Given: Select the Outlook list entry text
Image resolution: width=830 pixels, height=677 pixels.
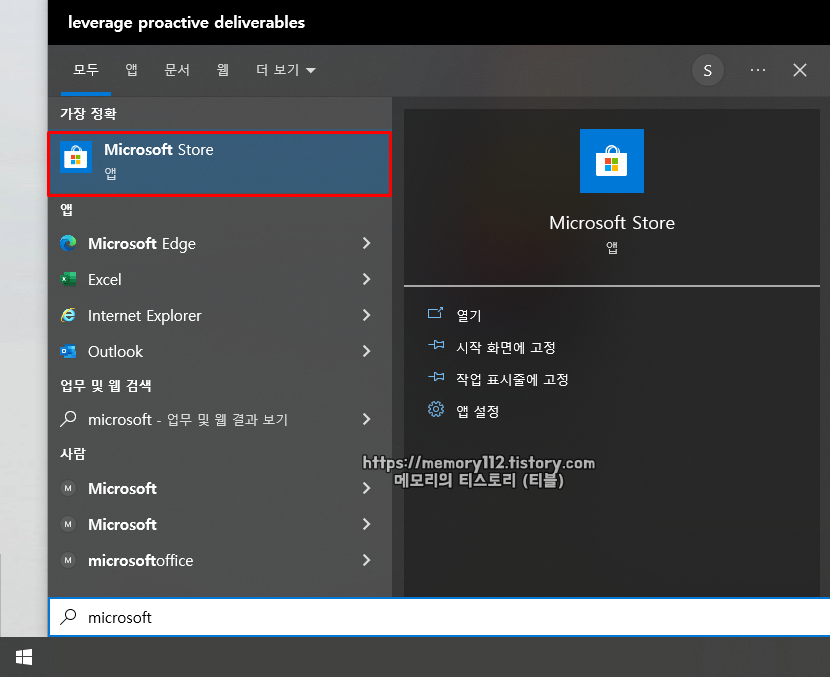Looking at the screenshot, I should 115,351.
